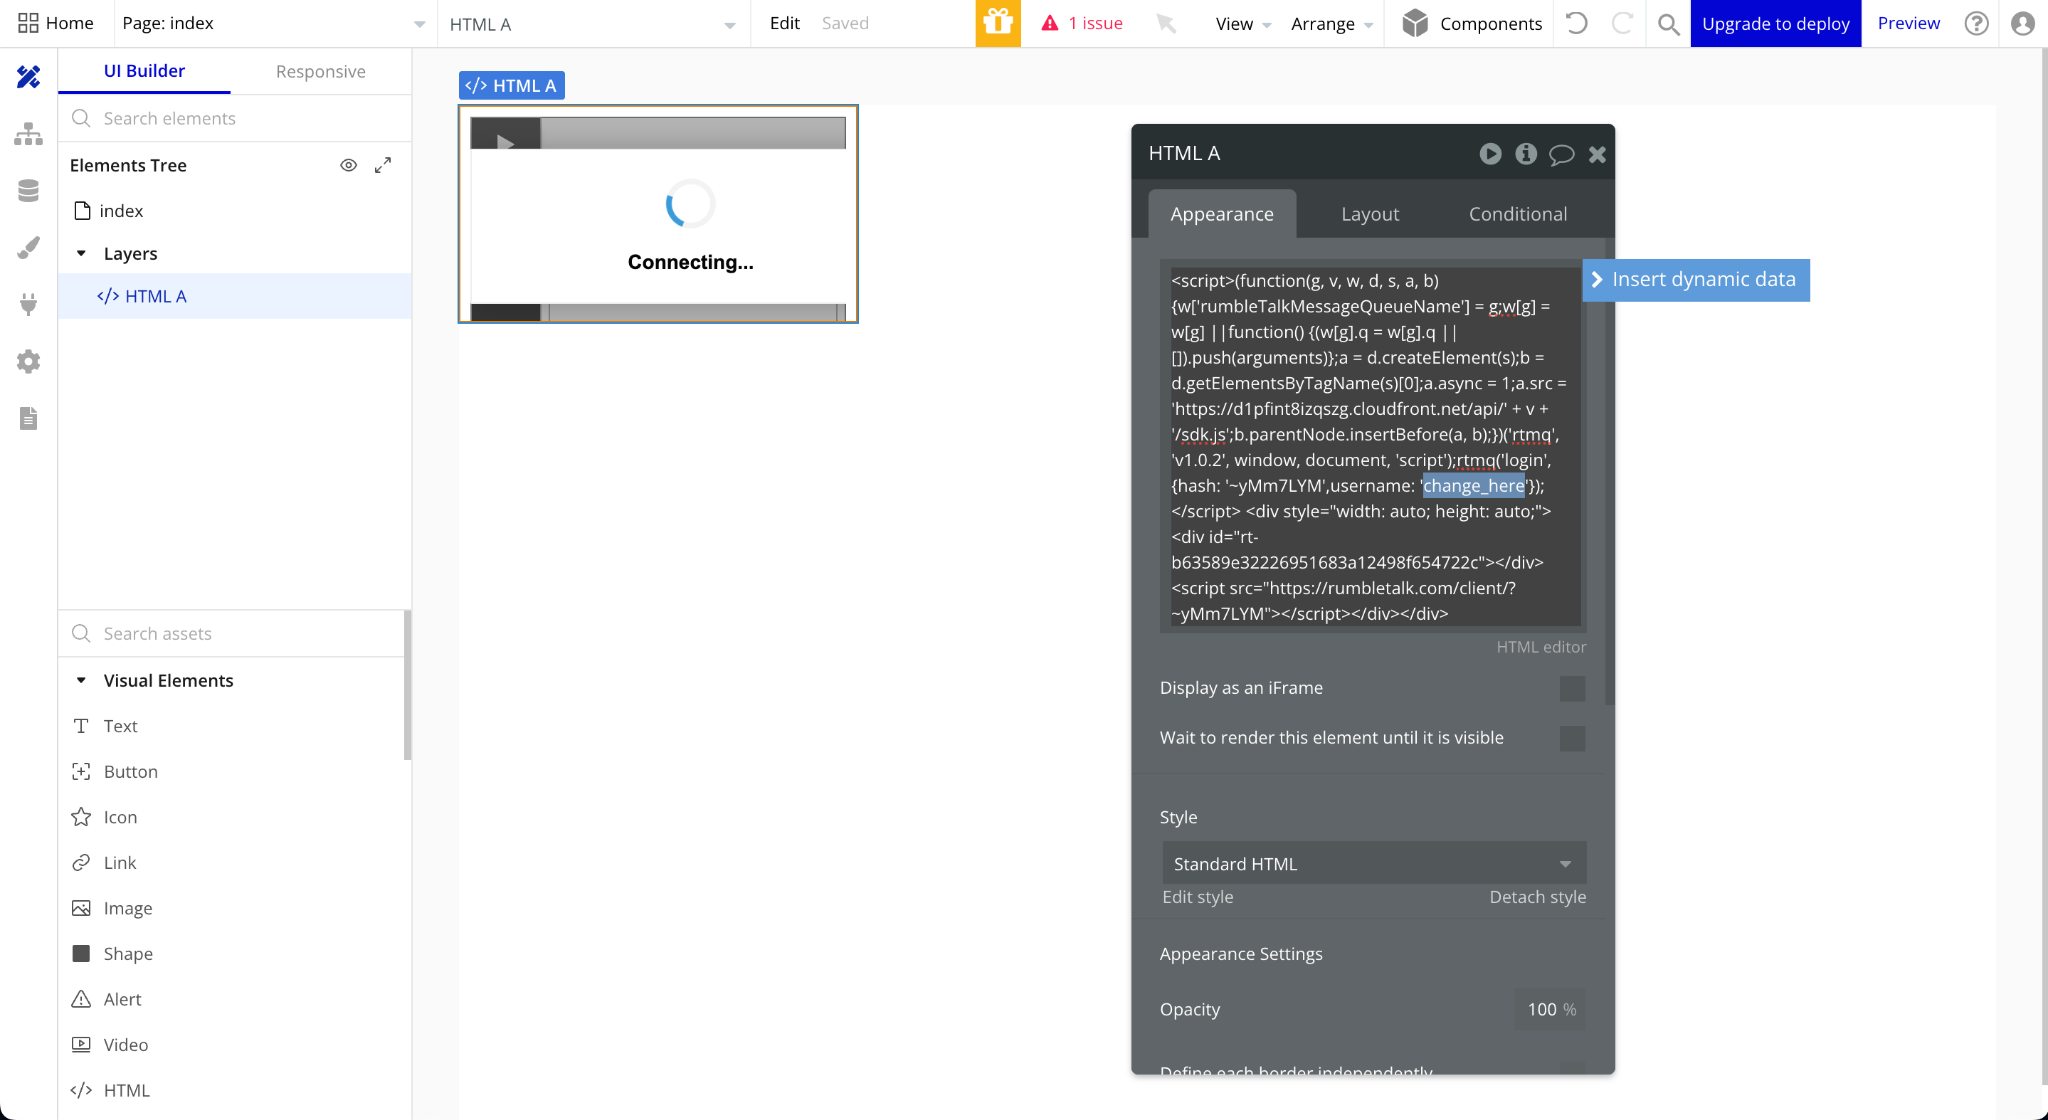Switch to the Layout tab
The width and height of the screenshot is (2048, 1120).
[x=1369, y=214]
